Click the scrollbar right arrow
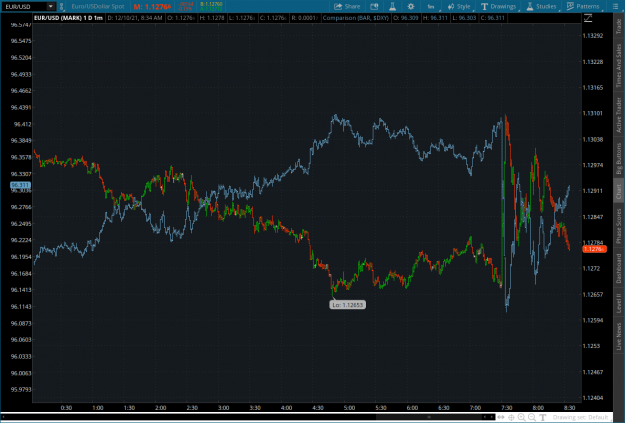 click(x=492, y=417)
